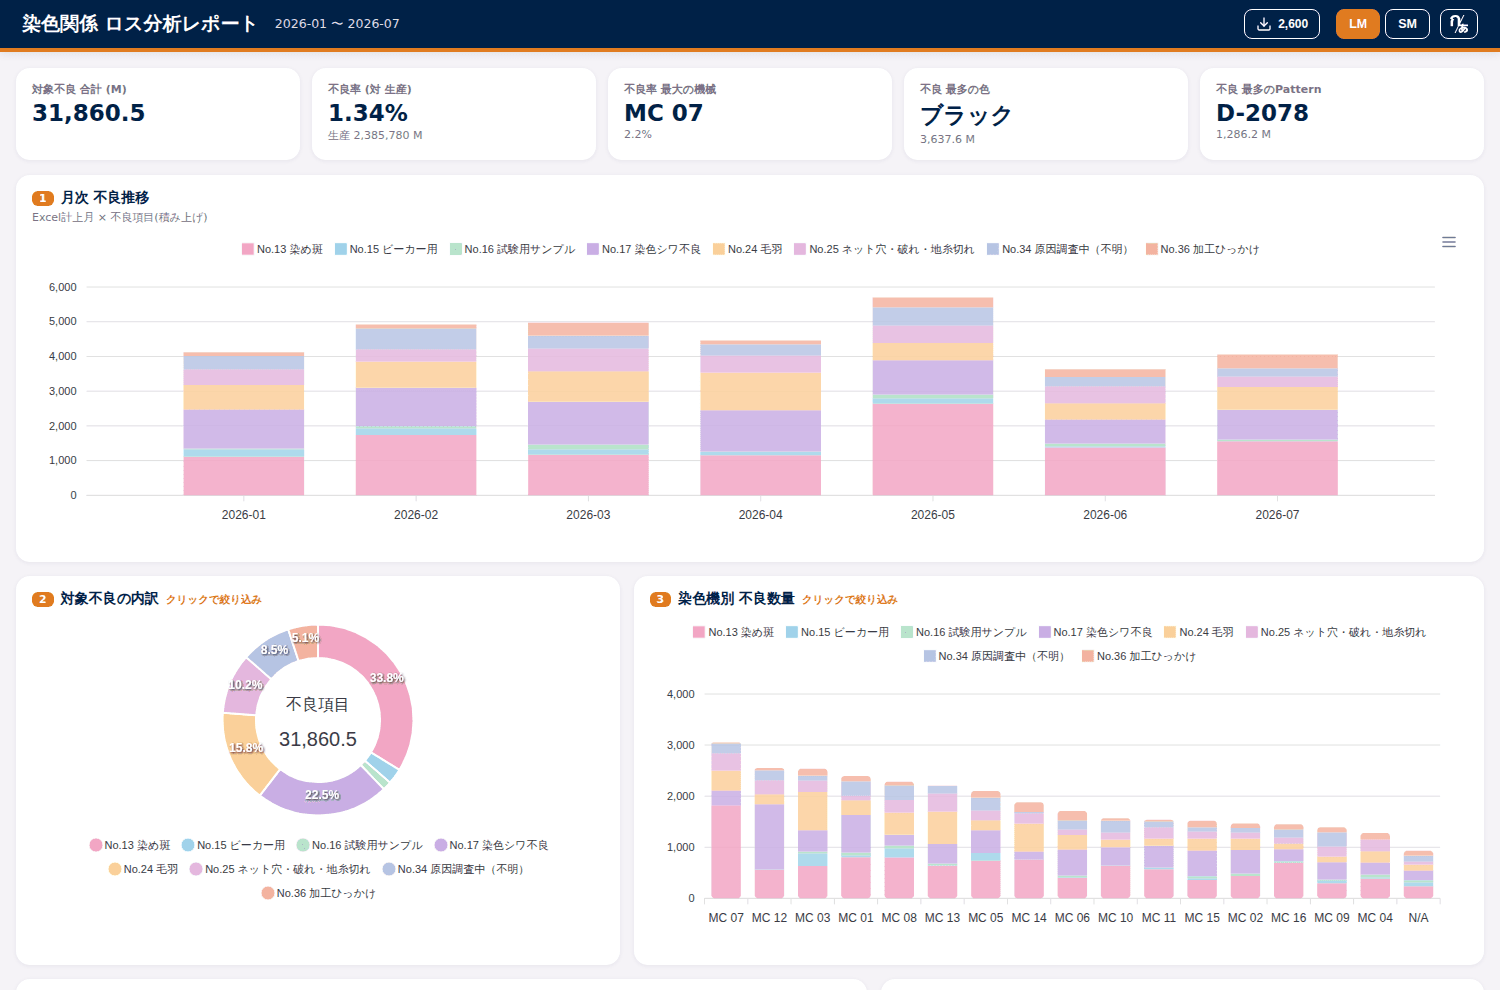
Task: Select the SM mode button
Action: tap(1407, 24)
